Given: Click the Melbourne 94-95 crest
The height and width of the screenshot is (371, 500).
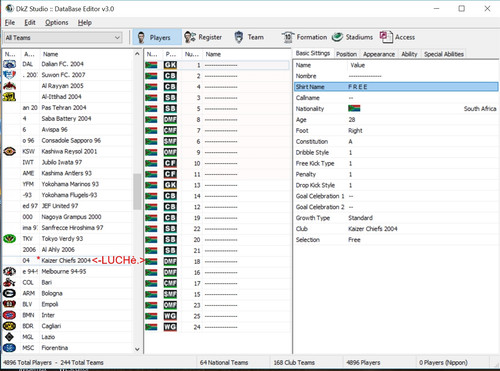Looking at the screenshot, I should 9,272.
